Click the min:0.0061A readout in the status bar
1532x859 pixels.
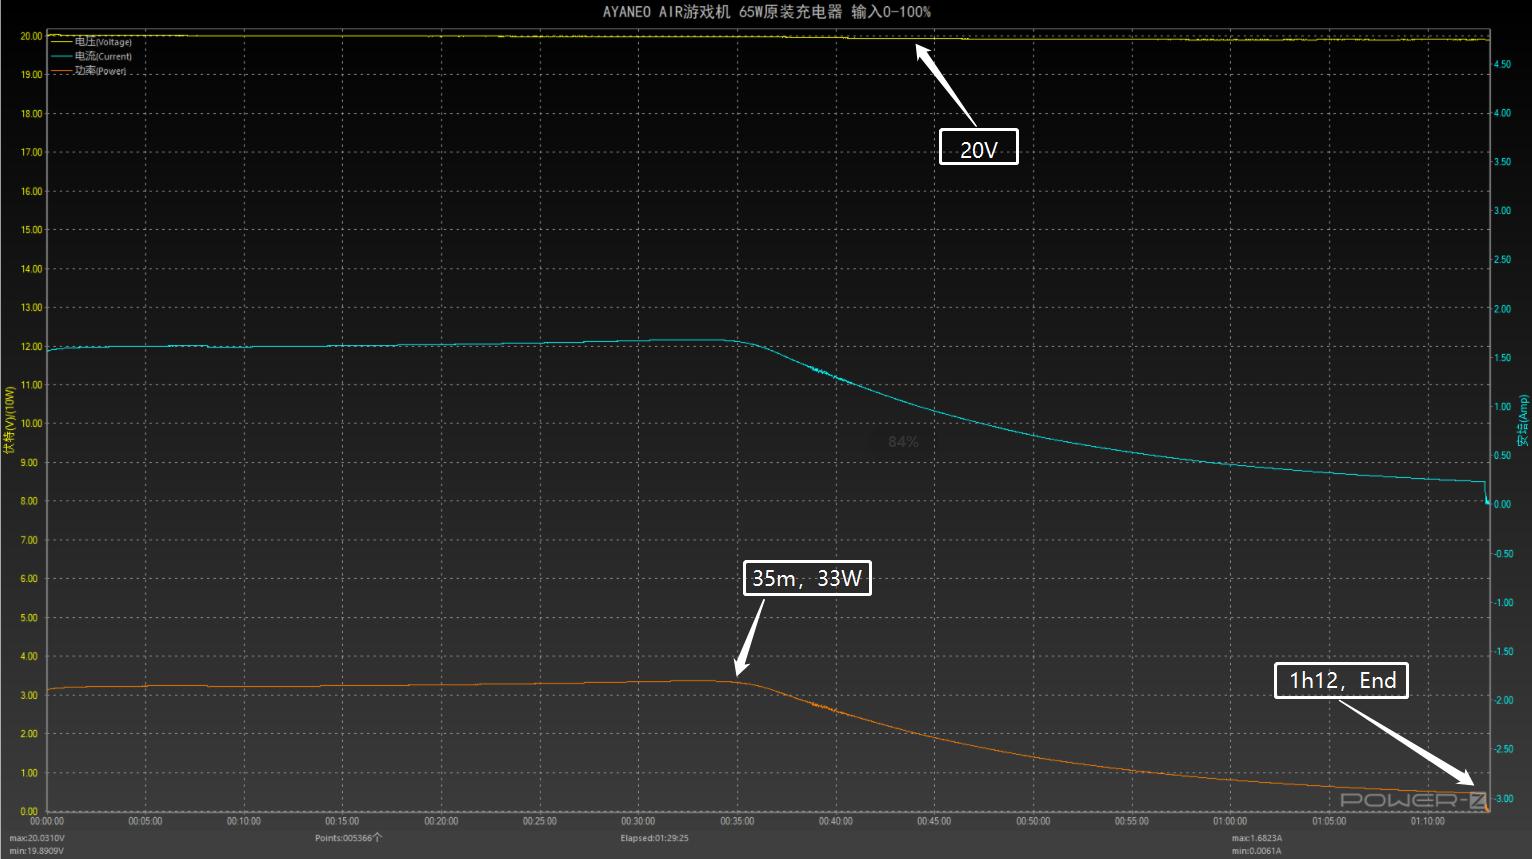pyautogui.click(x=1257, y=851)
